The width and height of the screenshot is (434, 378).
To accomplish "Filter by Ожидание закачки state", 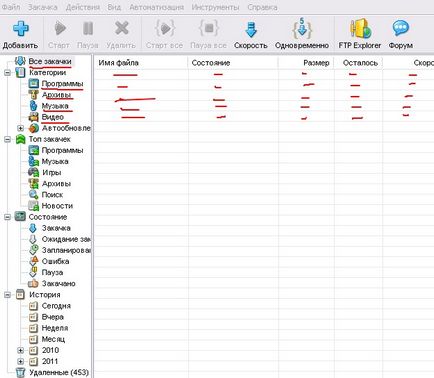I will click(x=66, y=239).
